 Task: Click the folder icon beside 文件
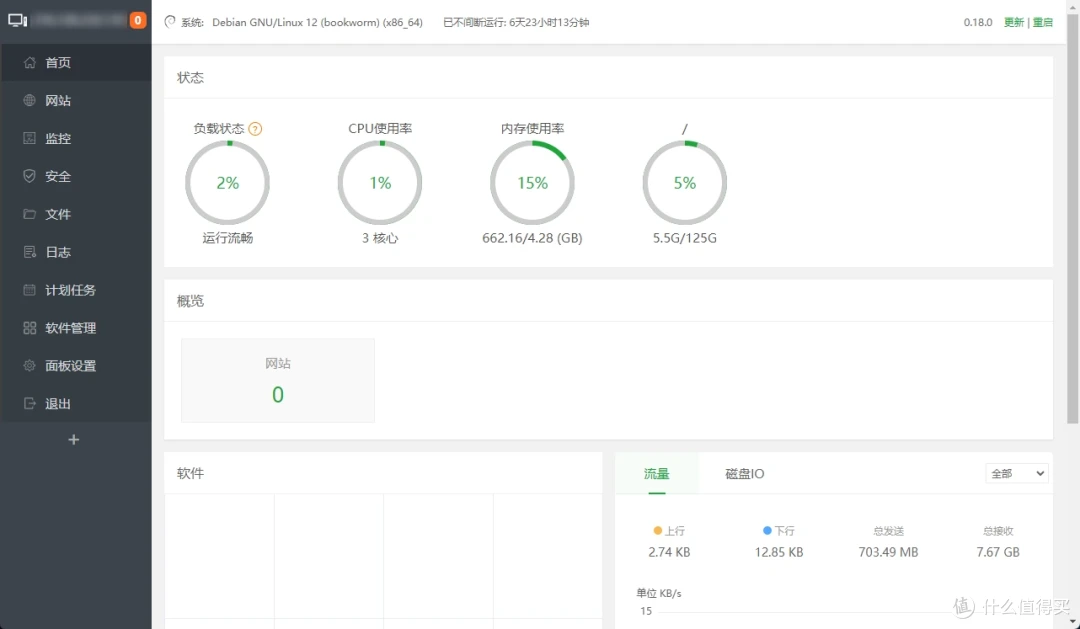click(x=29, y=214)
